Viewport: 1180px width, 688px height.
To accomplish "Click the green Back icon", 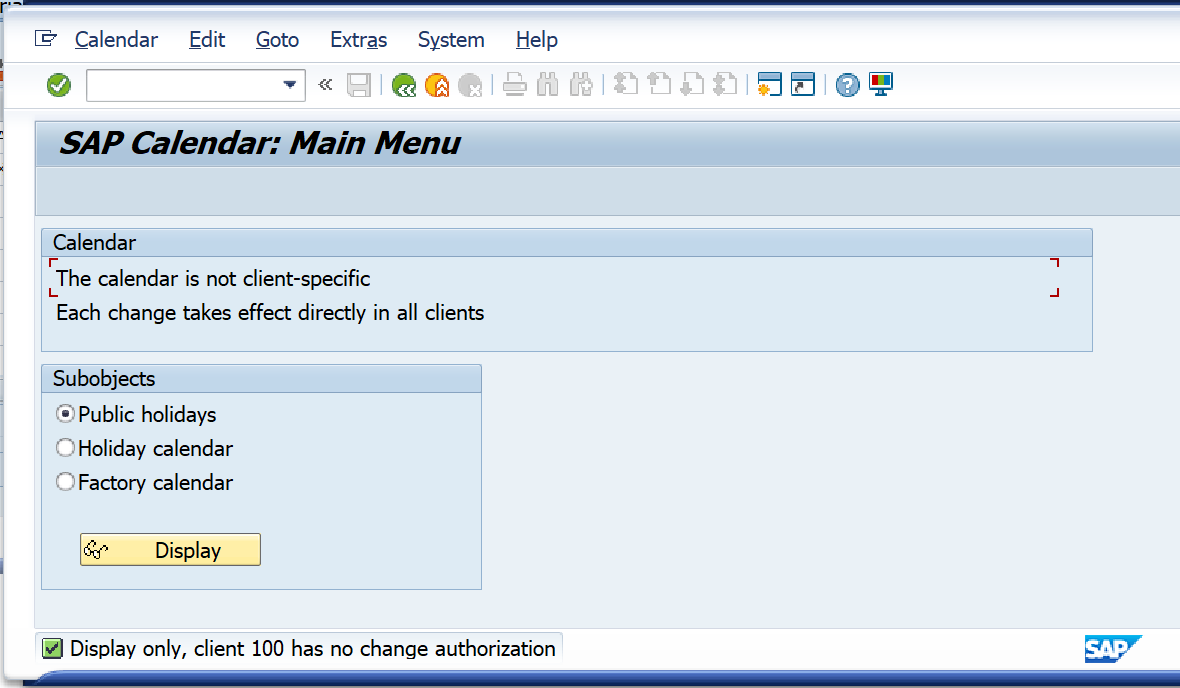I will tap(404, 85).
